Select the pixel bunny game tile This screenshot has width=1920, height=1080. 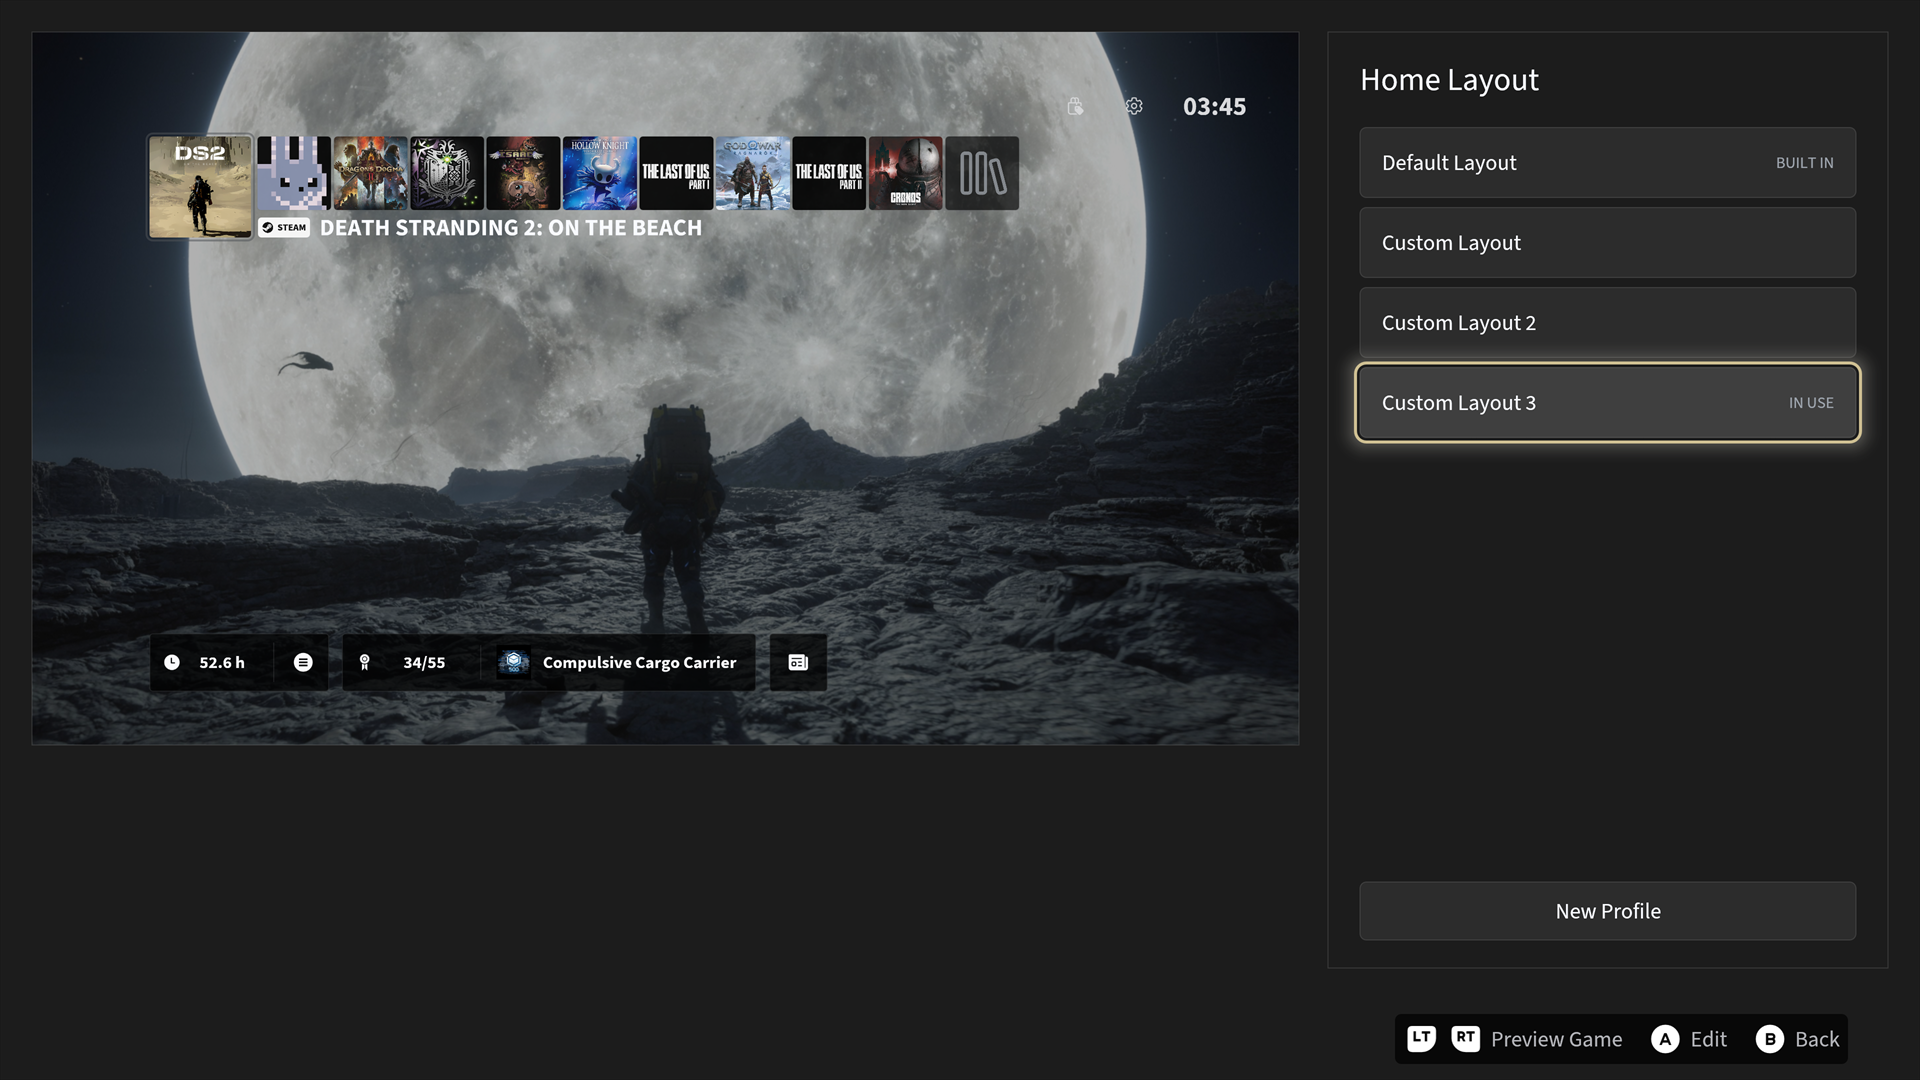click(x=293, y=173)
